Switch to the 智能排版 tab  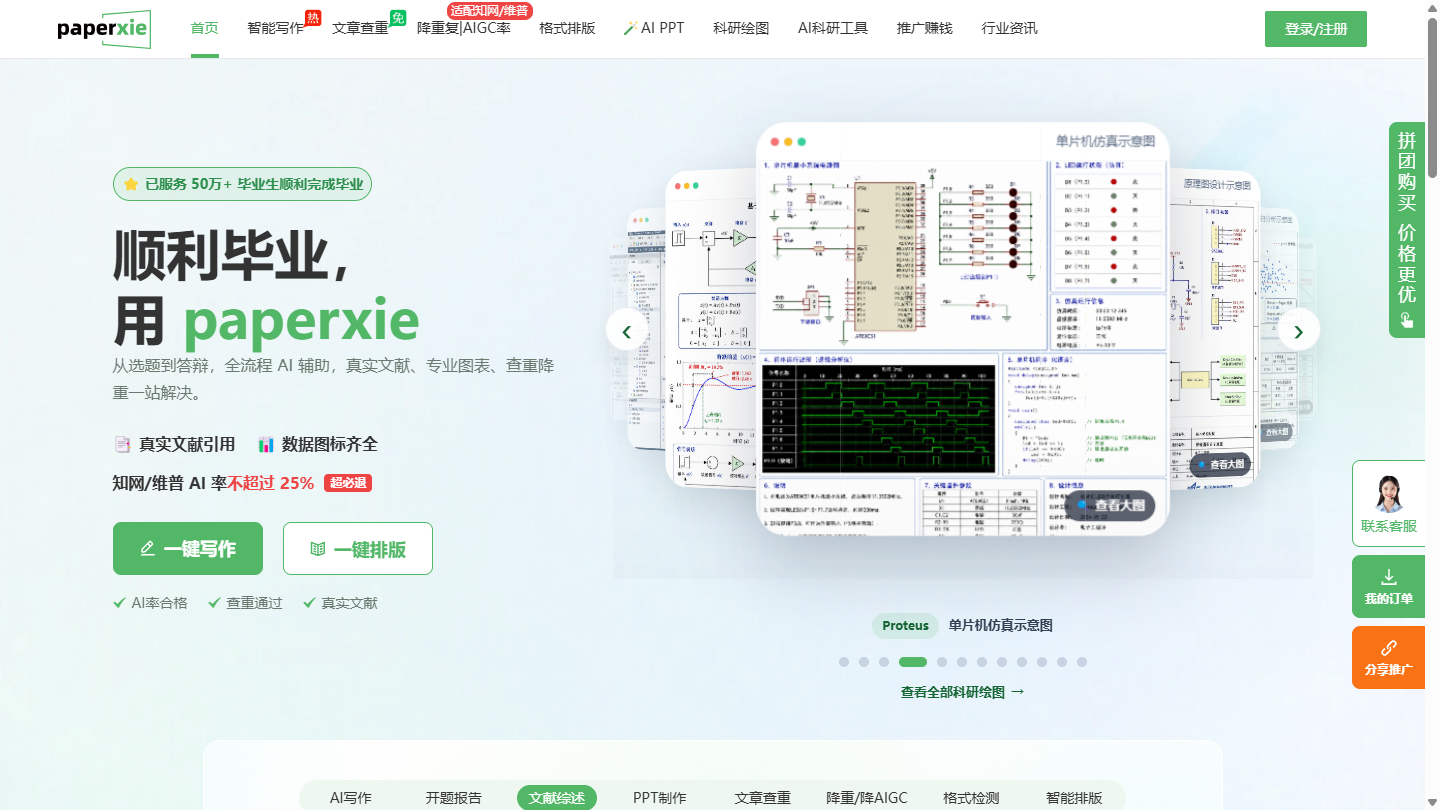pos(1074,798)
